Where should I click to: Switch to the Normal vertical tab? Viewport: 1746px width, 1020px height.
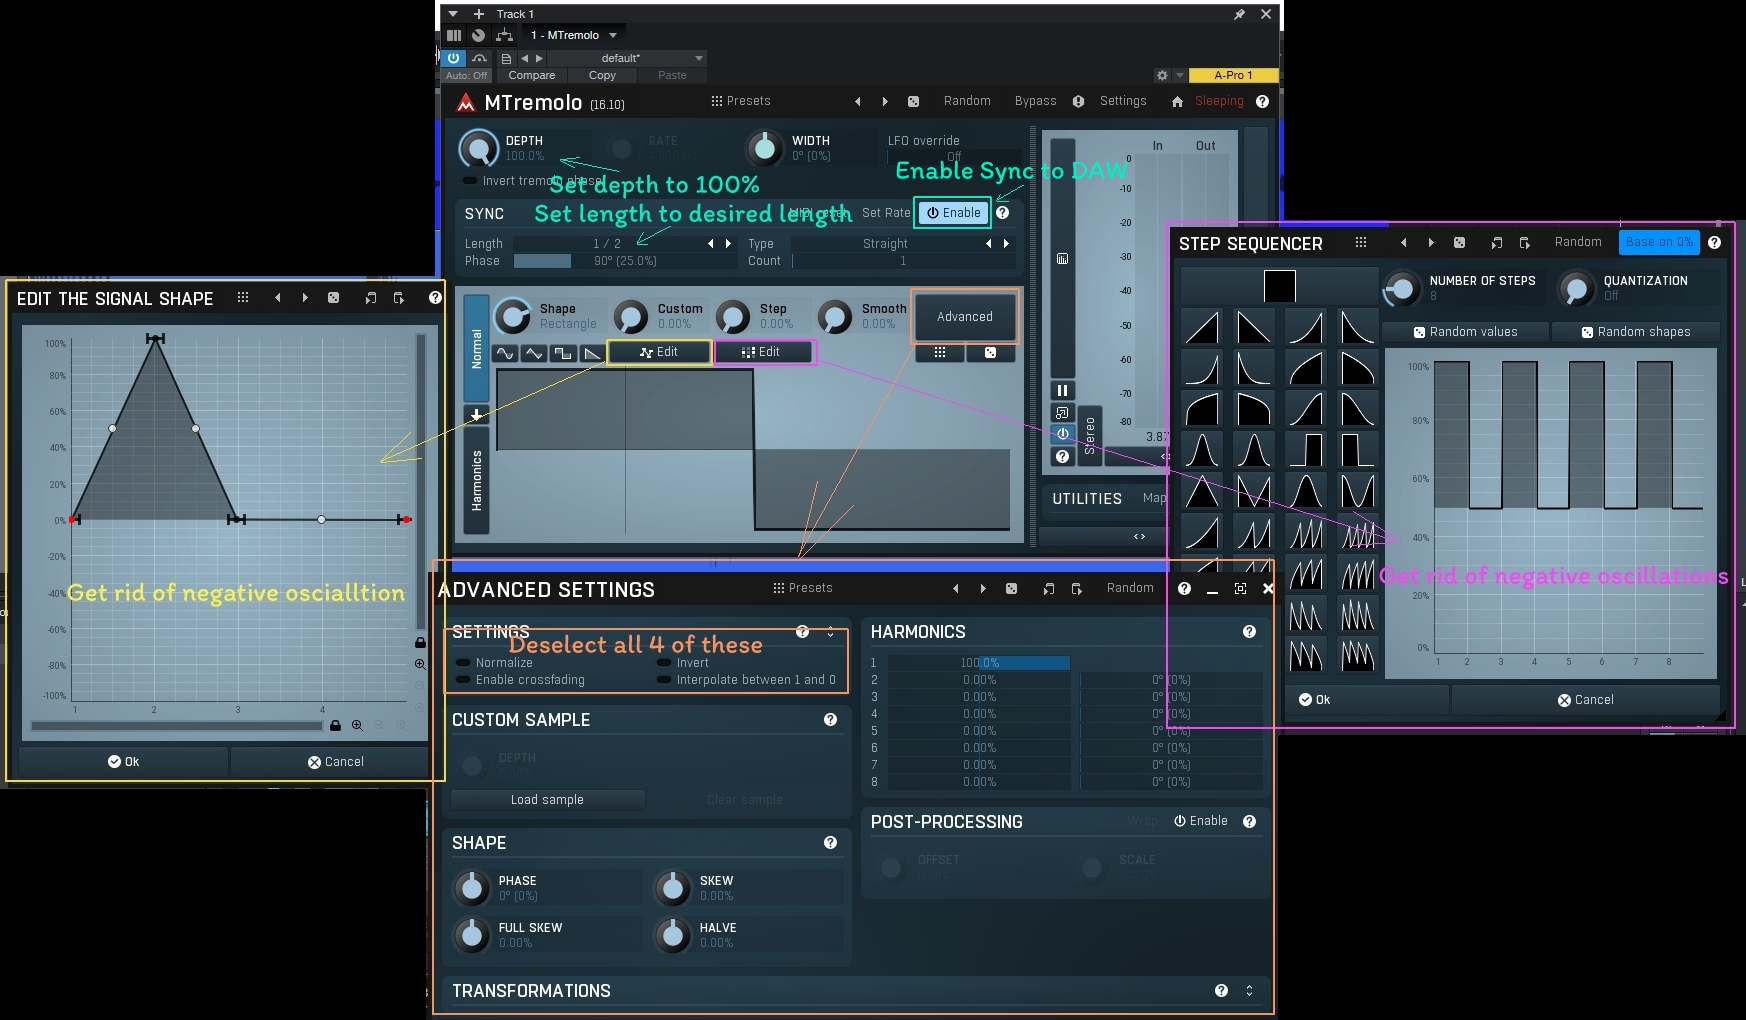477,349
